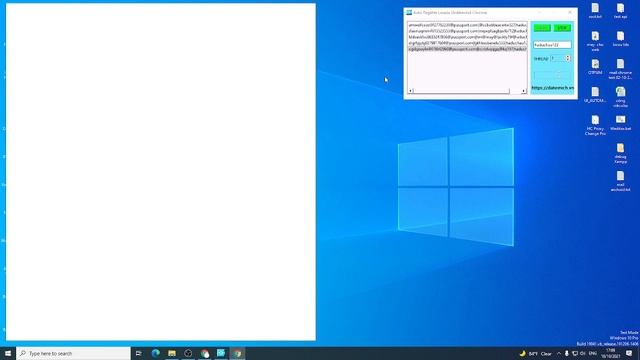This screenshot has height=360, width=640.
Task: Select the first account row in the list
Action: [467, 25]
